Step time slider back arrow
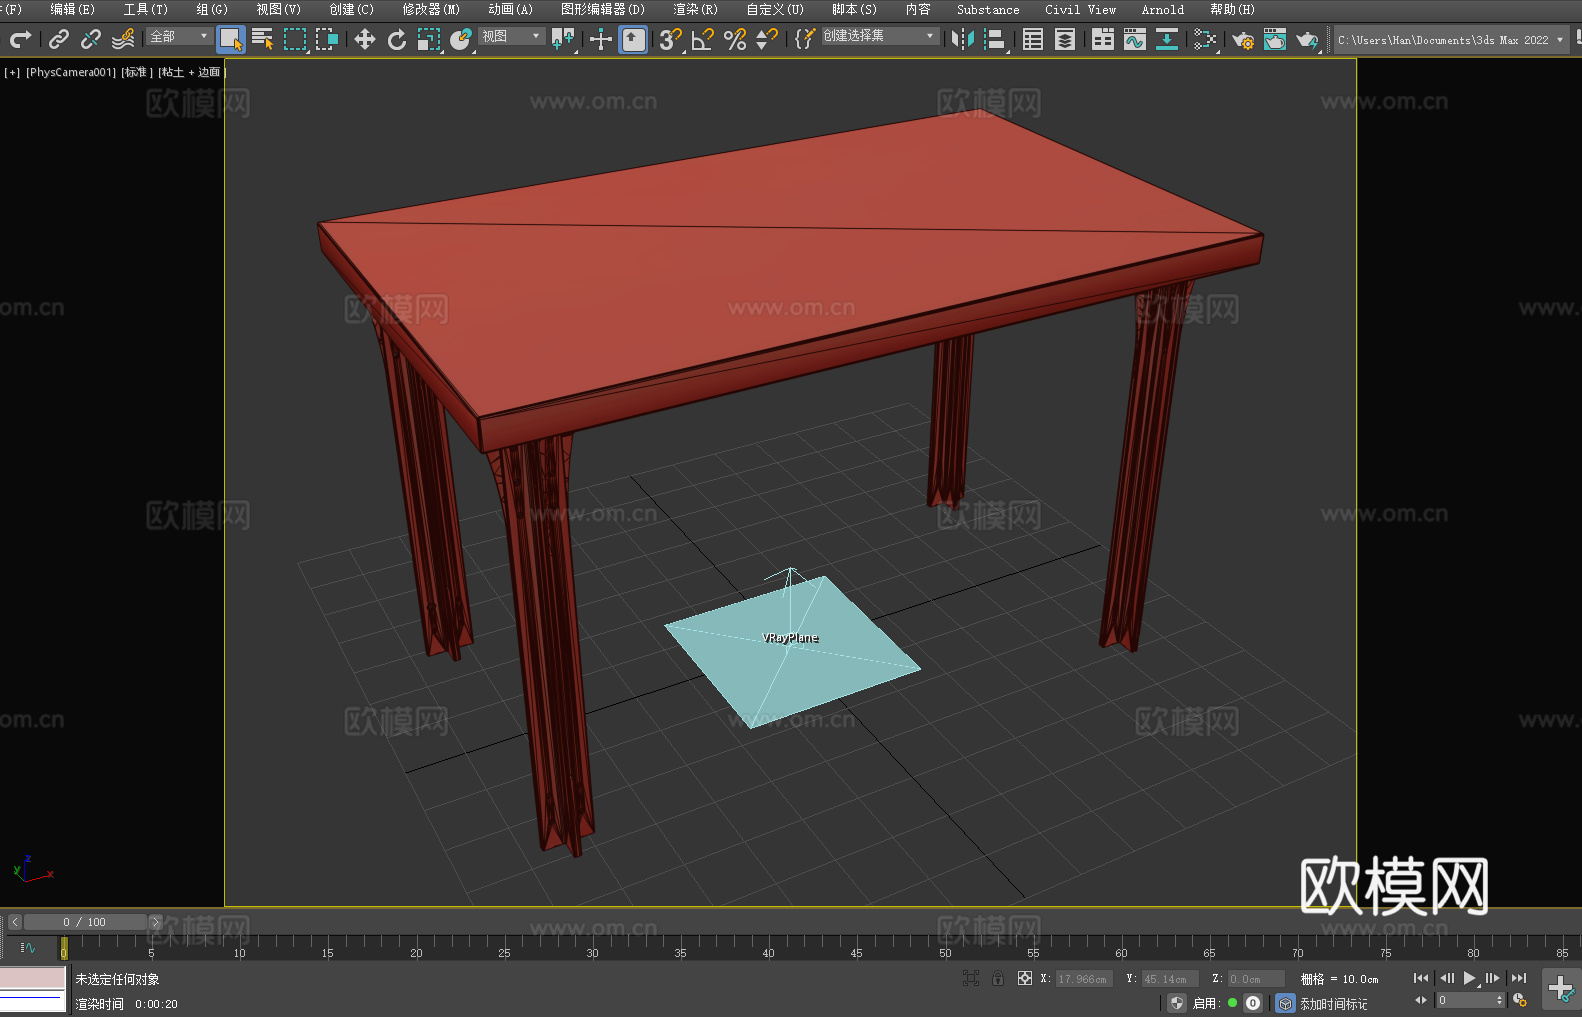This screenshot has height=1017, width=1582. [14, 922]
